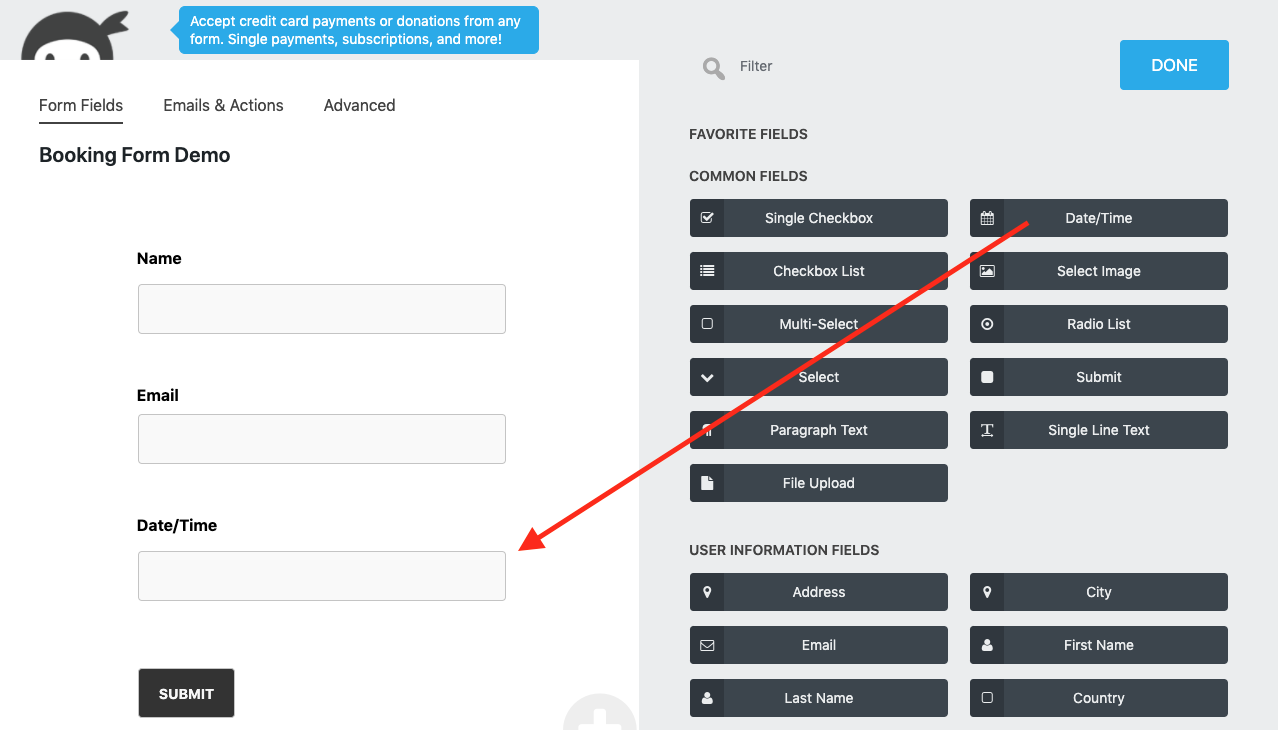Screen dimensions: 1278x730
Task: Click the checkmark icon on Single Checkbox field
Action: (x=707, y=218)
